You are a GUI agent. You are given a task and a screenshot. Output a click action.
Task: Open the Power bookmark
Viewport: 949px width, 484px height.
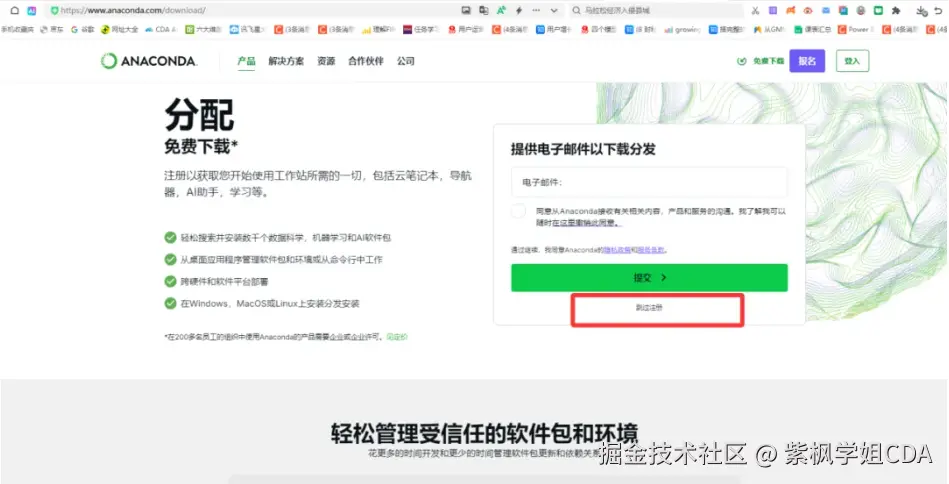(855, 29)
